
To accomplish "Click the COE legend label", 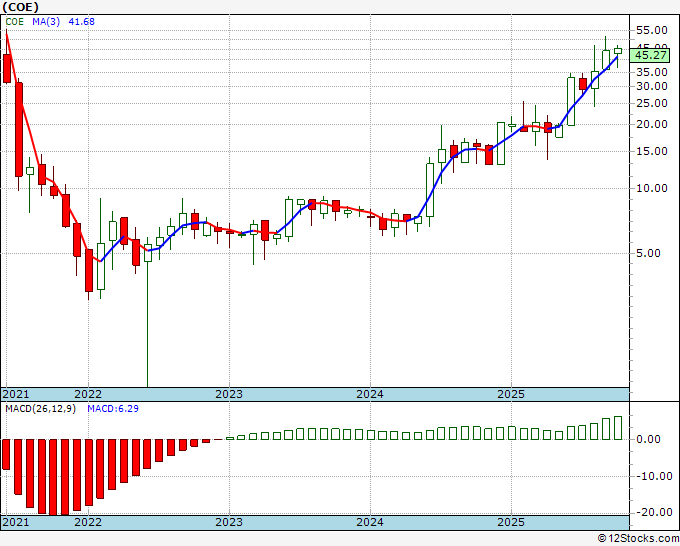I will click(14, 22).
